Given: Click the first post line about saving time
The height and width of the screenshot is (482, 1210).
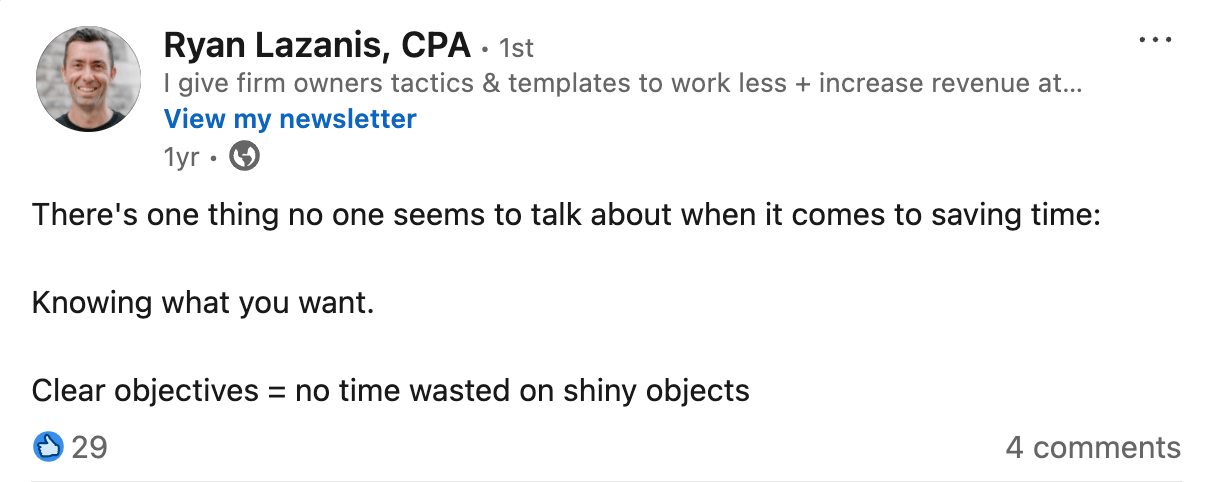Looking at the screenshot, I should click(565, 215).
